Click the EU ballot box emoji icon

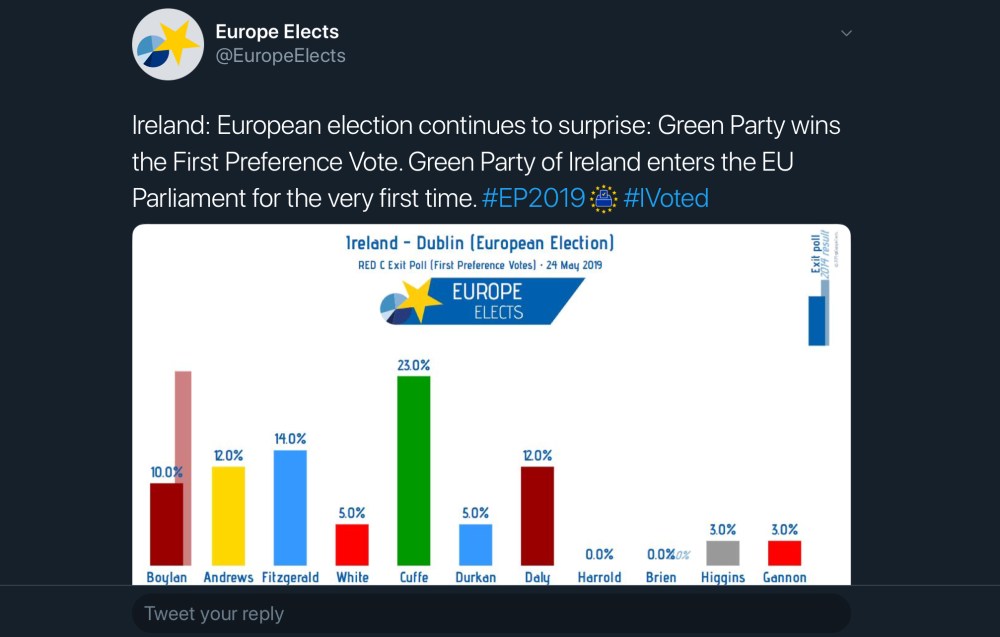click(603, 198)
